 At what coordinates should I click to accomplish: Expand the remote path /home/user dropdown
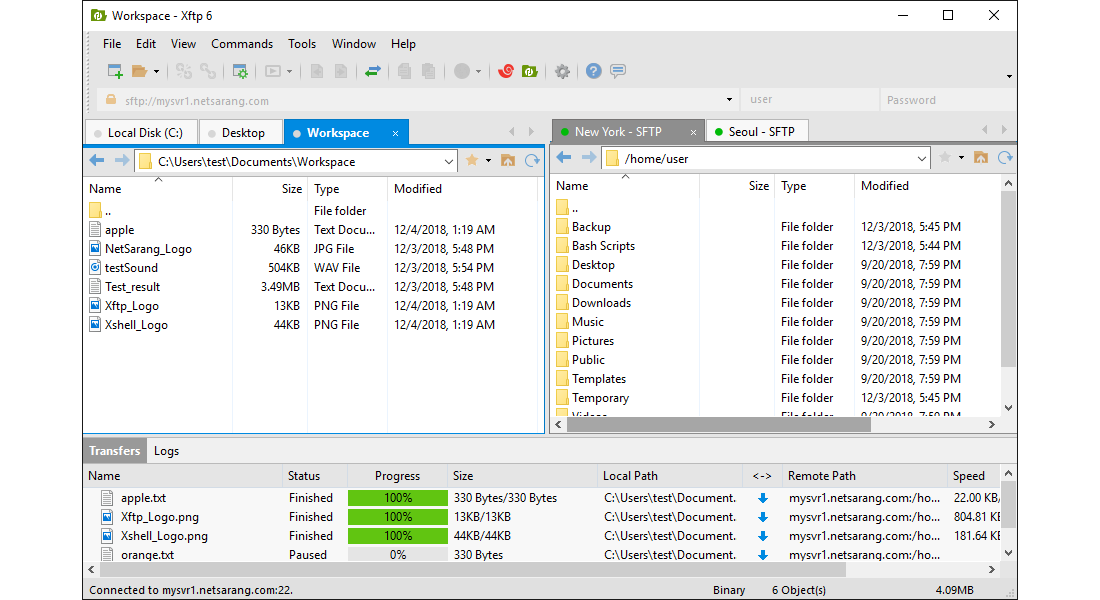click(922, 159)
